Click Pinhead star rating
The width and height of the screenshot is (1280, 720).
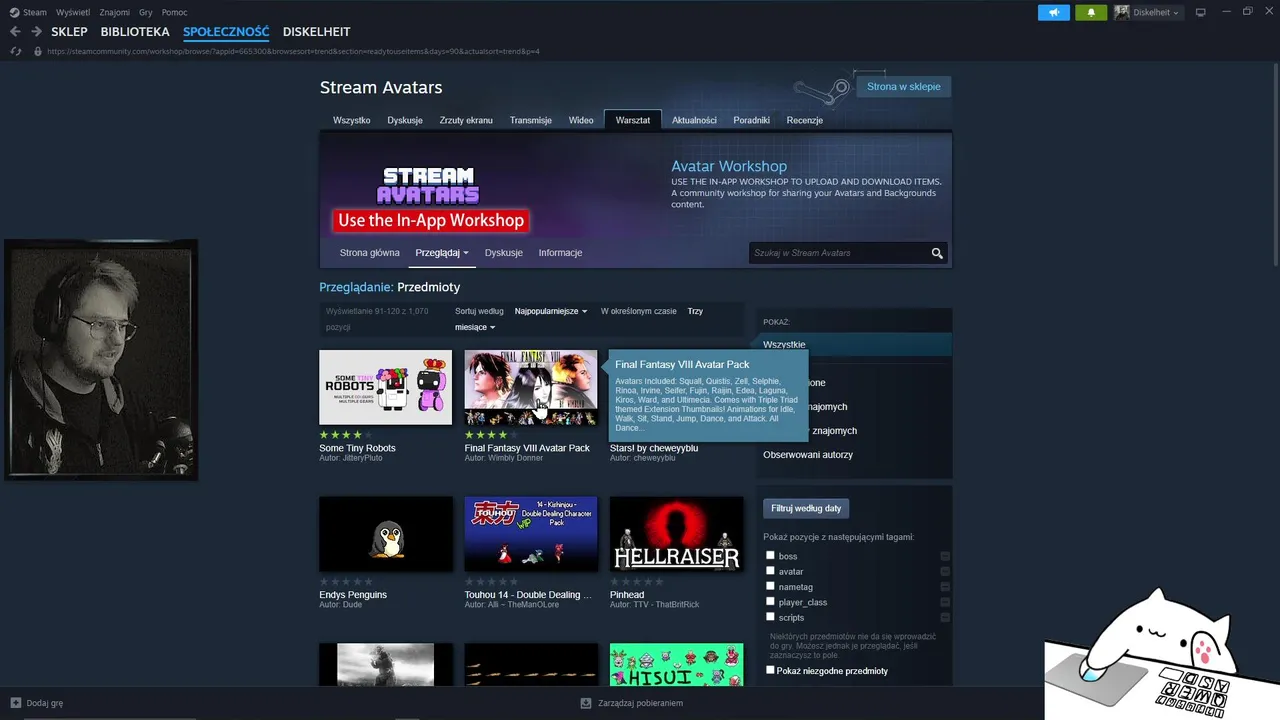637,582
